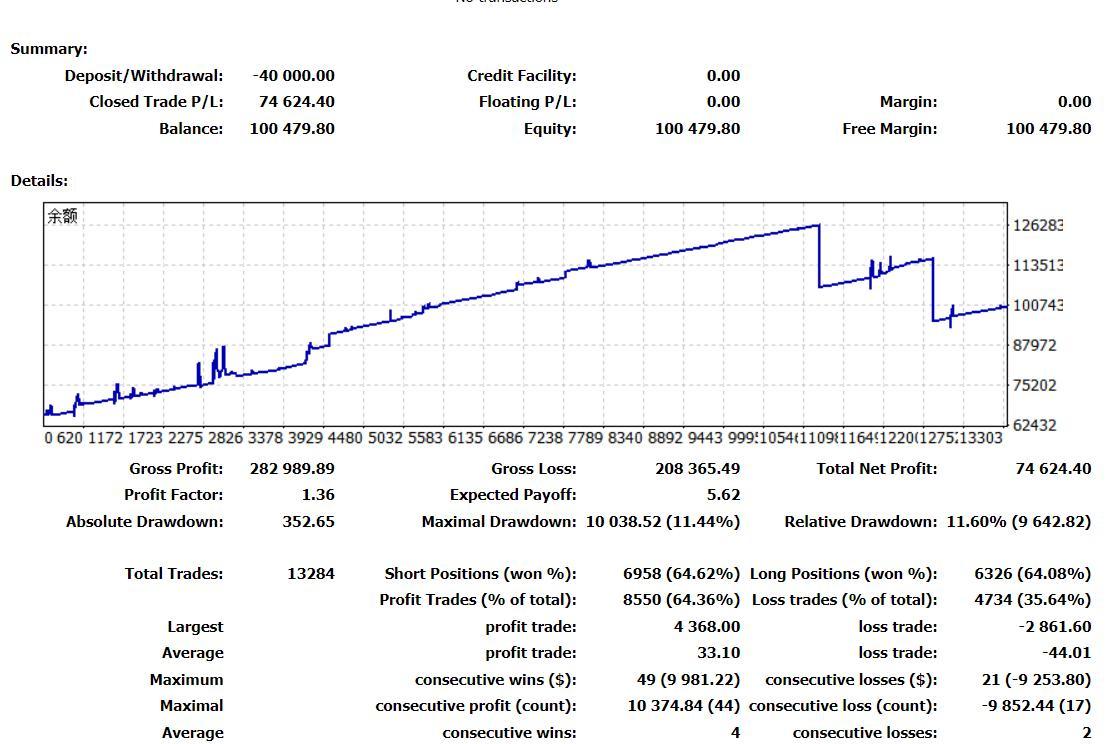Click the Free Margin value 100 479.80
The width and height of the screenshot is (1113, 744).
(x=1048, y=129)
